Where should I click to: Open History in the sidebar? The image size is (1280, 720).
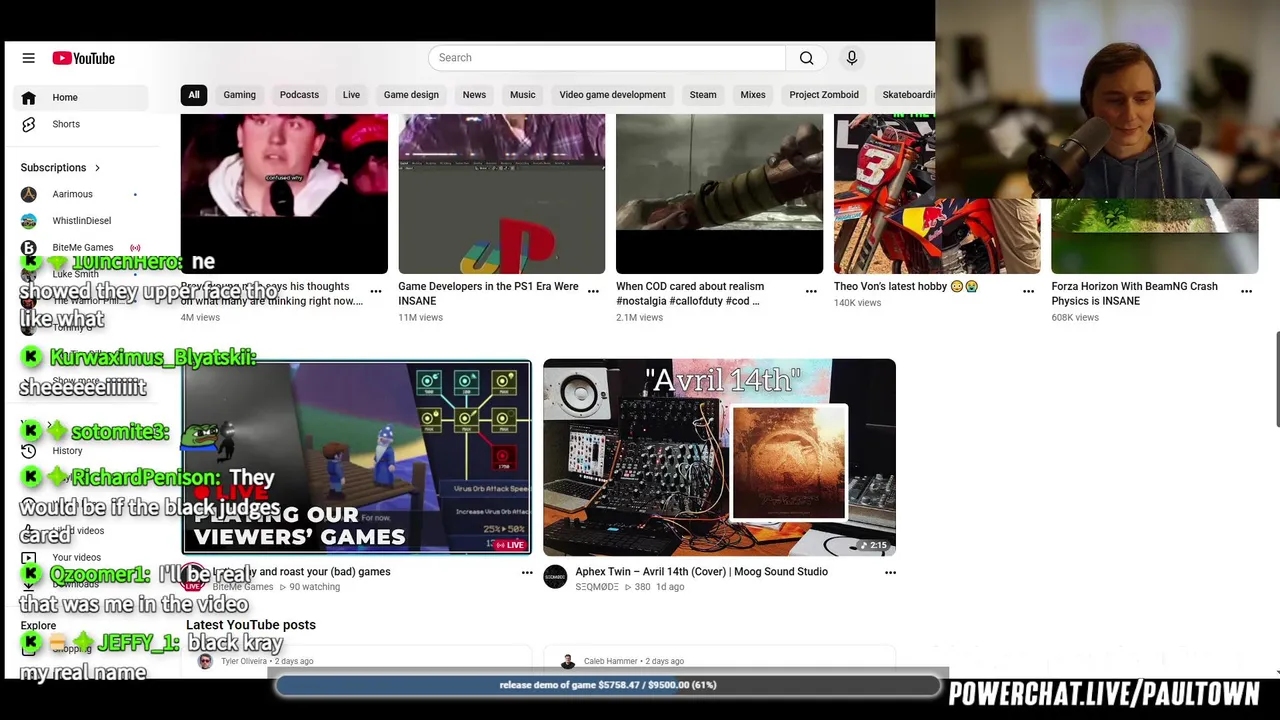pos(67,451)
